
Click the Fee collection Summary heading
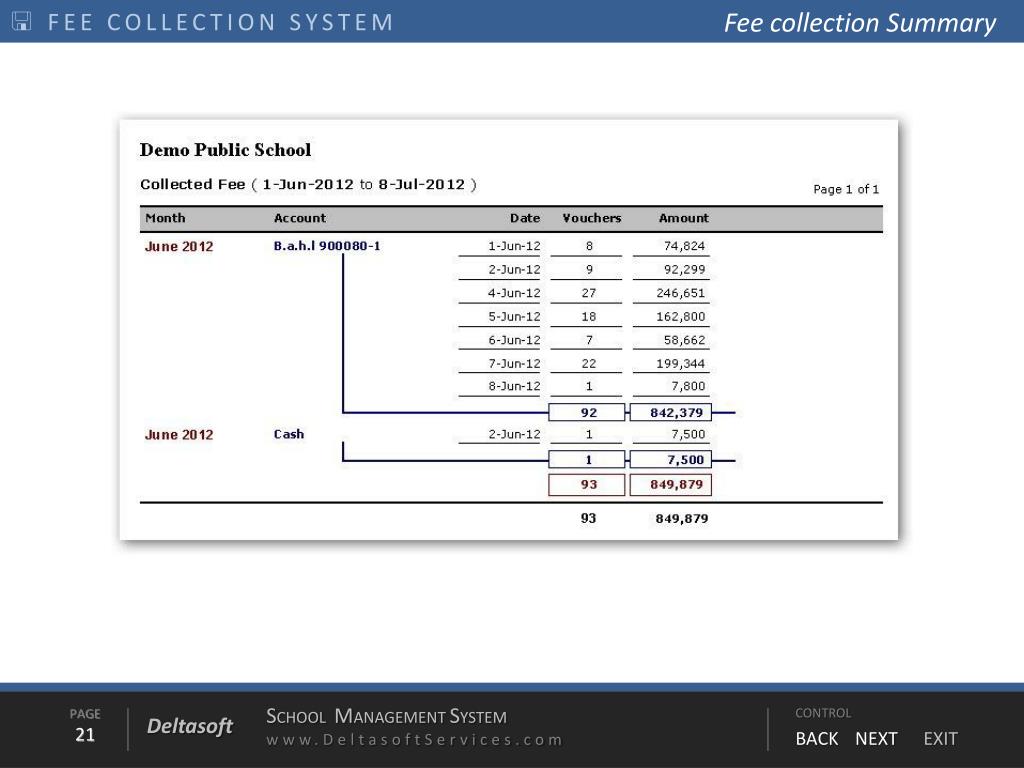click(859, 23)
